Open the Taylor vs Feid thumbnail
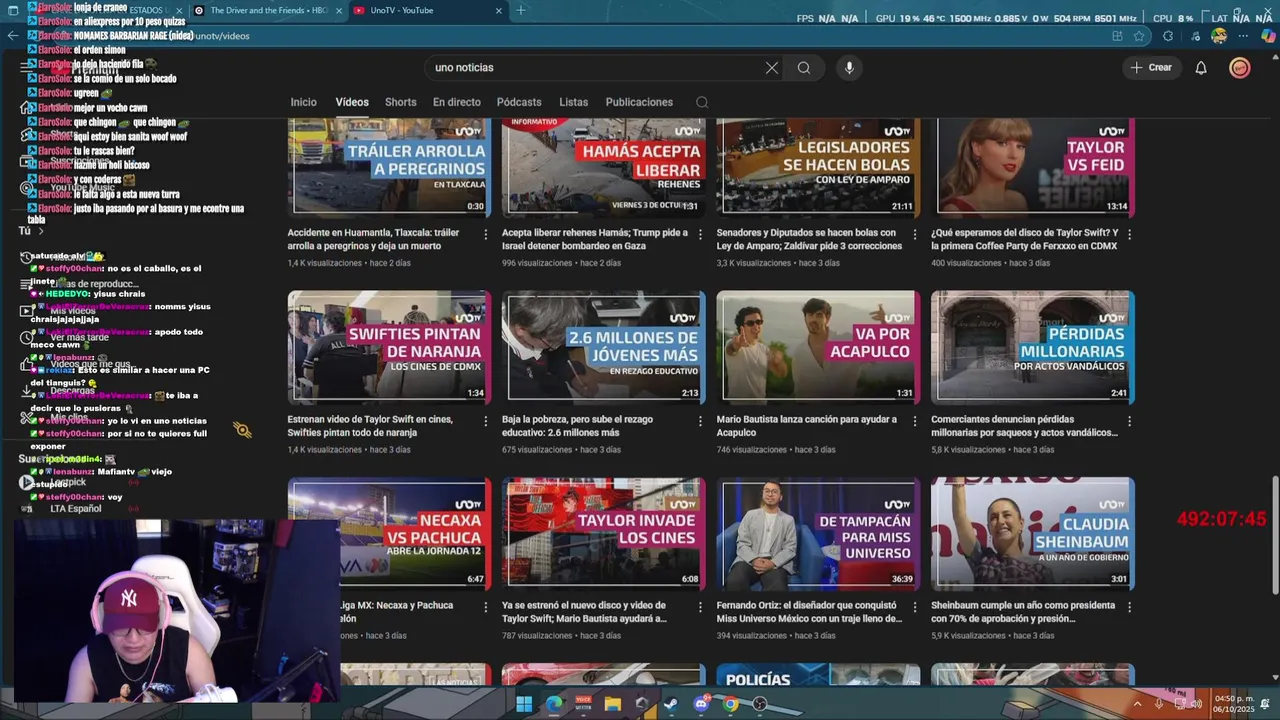 (x=1033, y=166)
